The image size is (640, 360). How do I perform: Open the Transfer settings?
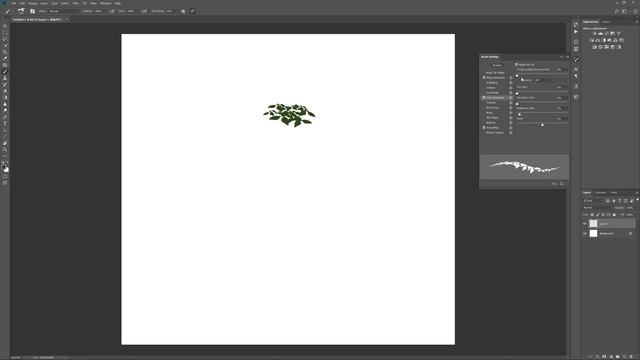coord(491,102)
